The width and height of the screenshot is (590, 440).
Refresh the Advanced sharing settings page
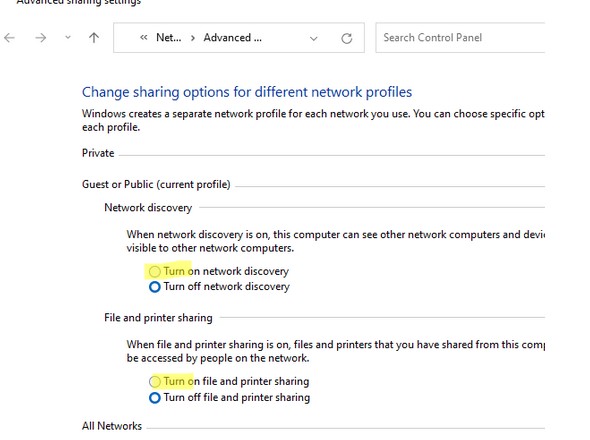(x=347, y=38)
